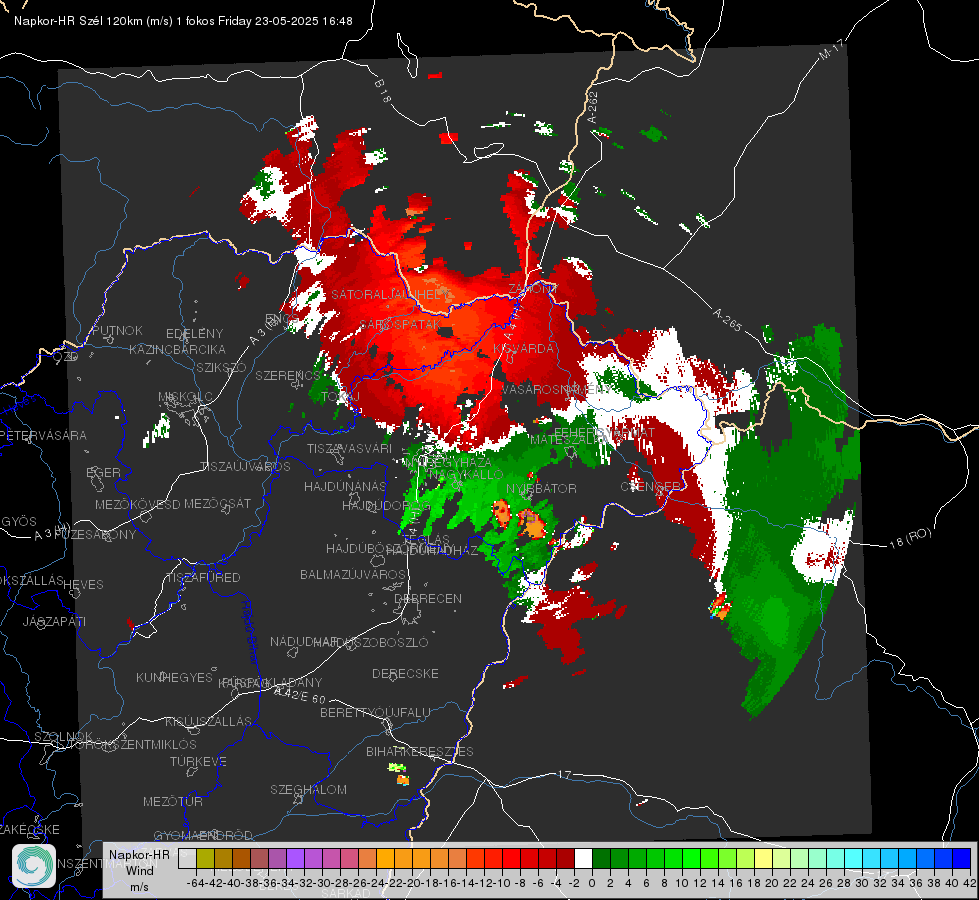Image resolution: width=979 pixels, height=900 pixels.
Task: Click the SÁTORALJAÚJHELY city label
Action: point(392,294)
